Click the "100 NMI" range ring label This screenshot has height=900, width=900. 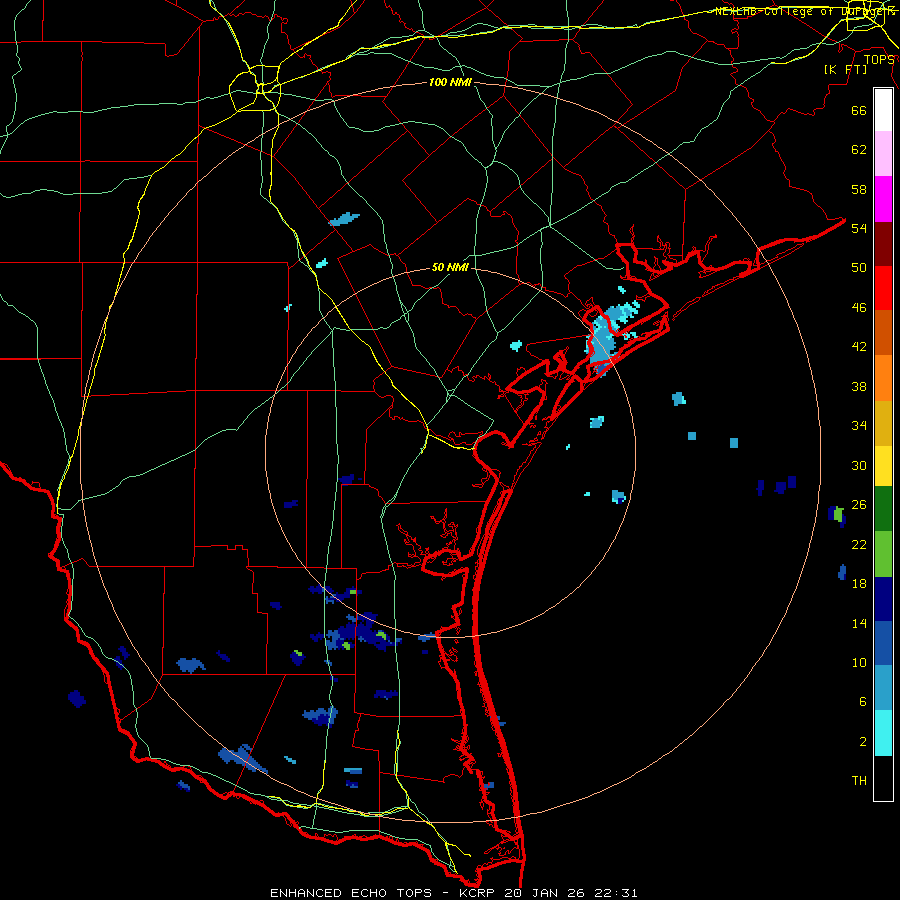coord(450,83)
